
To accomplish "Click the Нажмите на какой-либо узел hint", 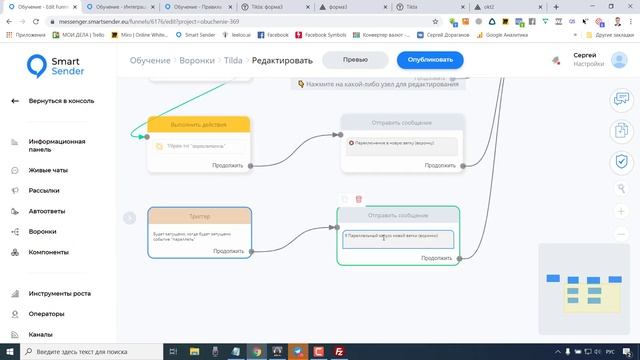I will point(378,84).
